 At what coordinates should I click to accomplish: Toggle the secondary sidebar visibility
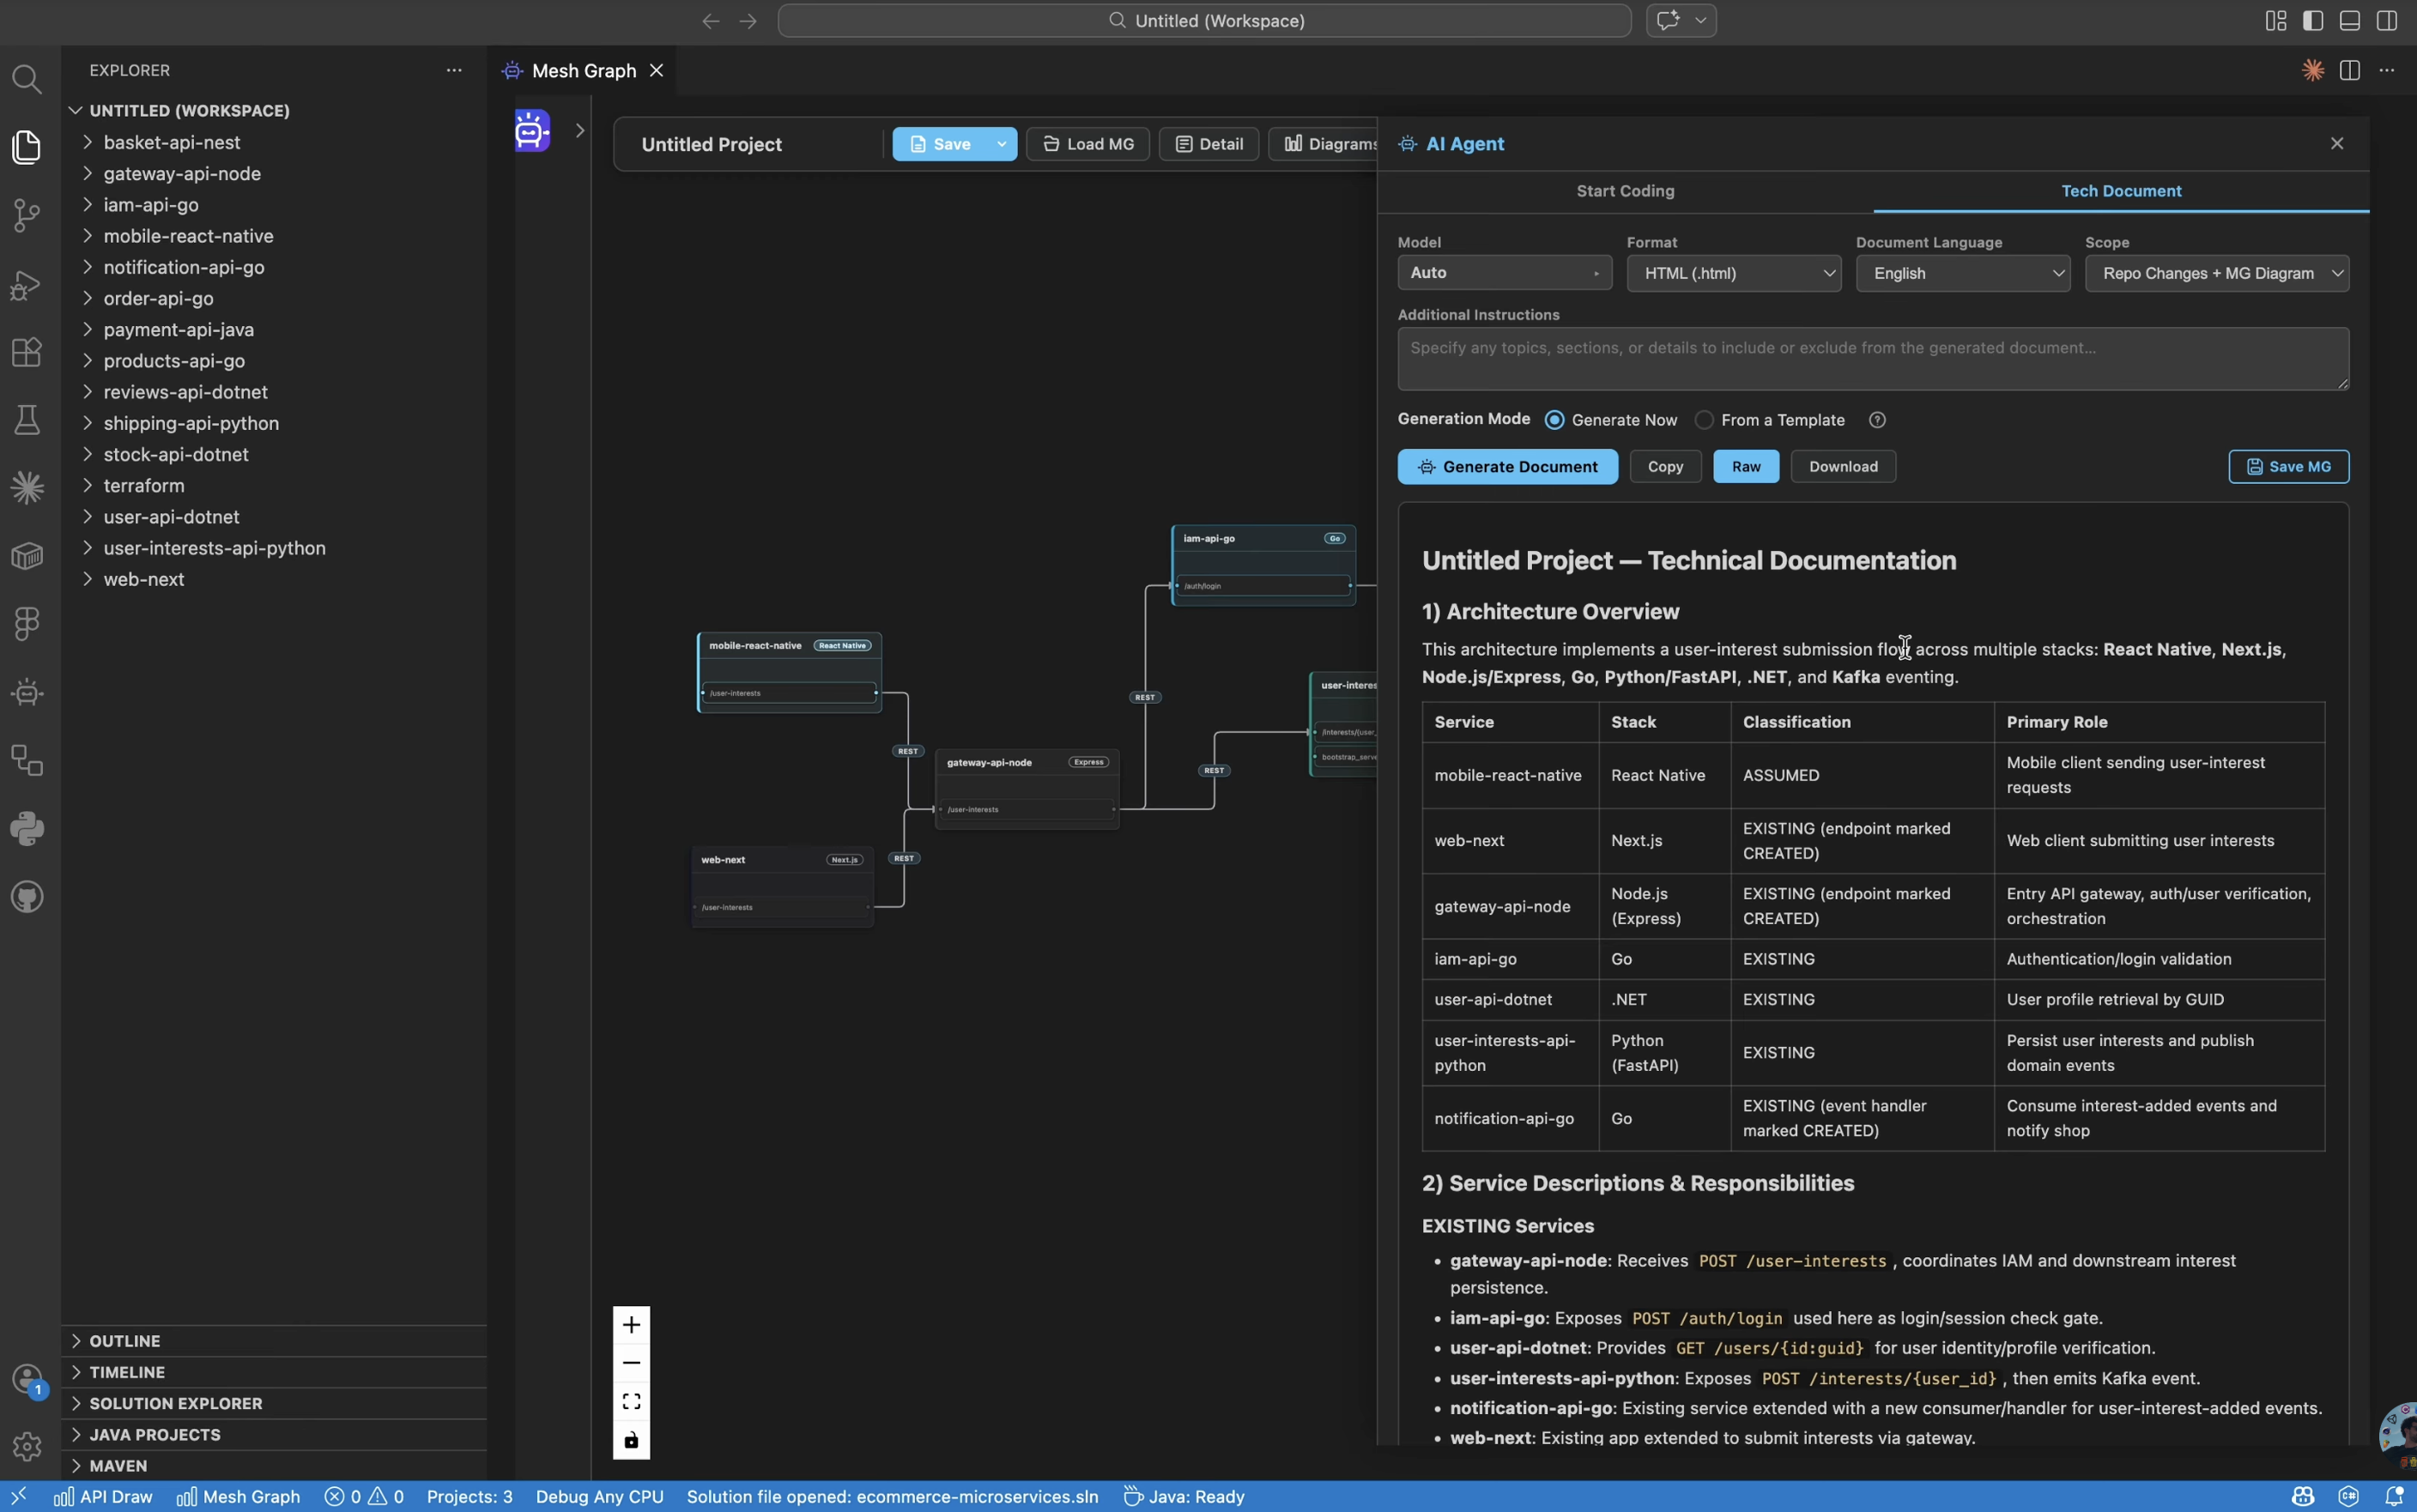[2386, 20]
